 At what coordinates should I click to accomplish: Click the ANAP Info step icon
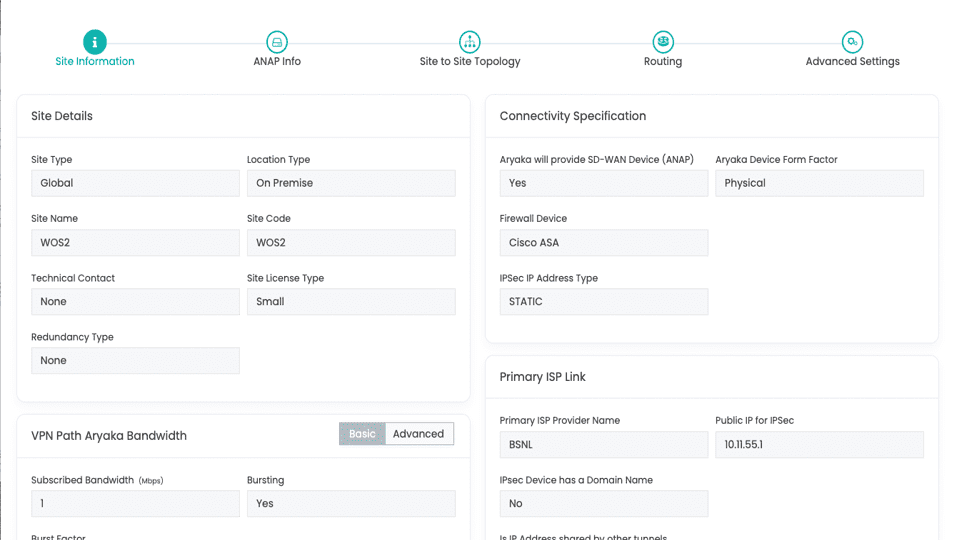click(277, 42)
